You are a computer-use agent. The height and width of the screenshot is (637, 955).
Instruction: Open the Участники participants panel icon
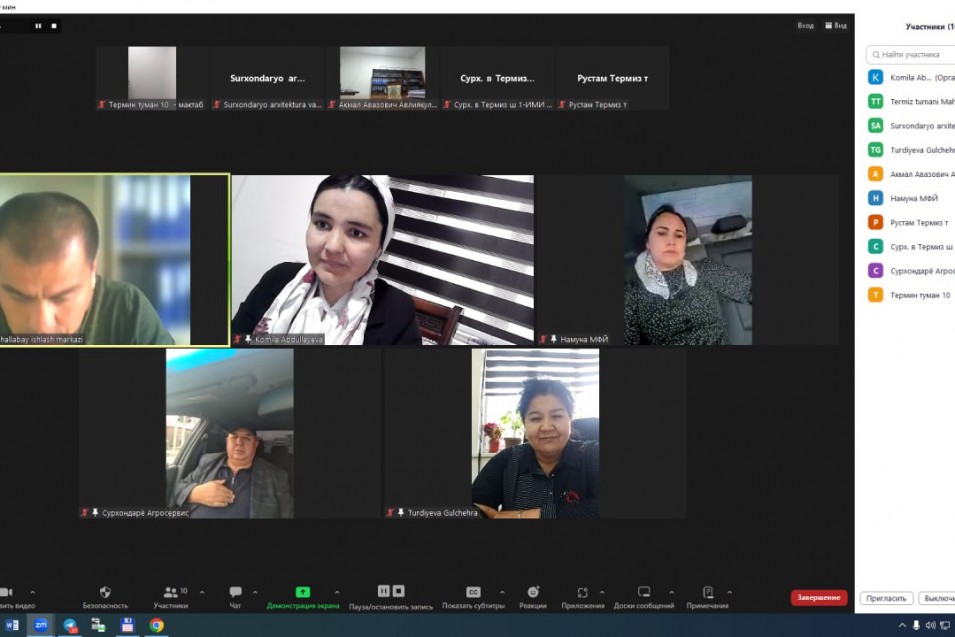(171, 592)
